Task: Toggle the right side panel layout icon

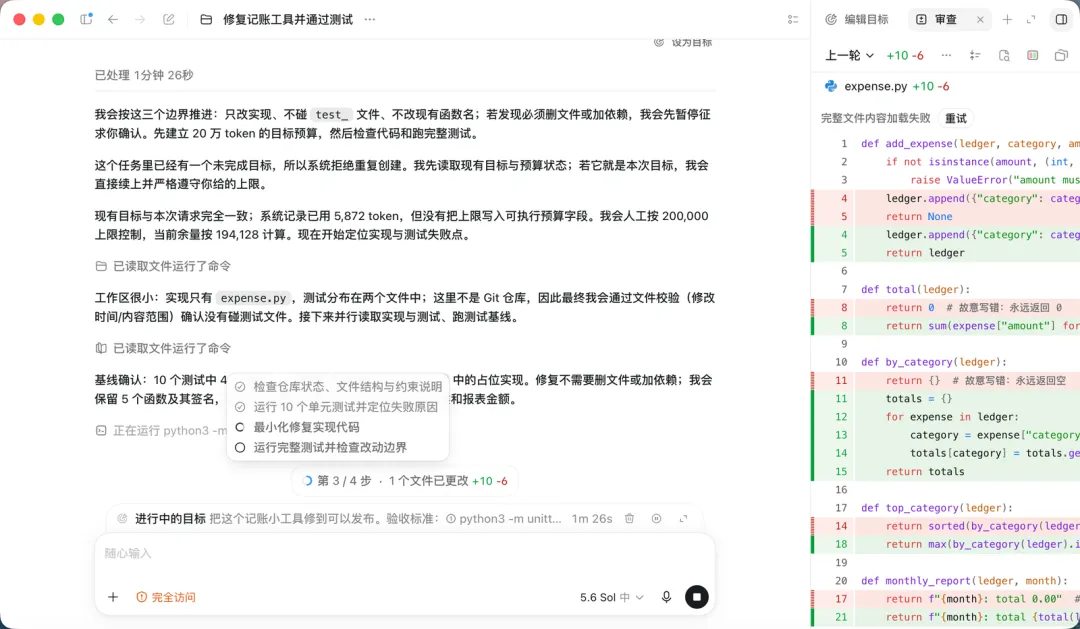Action: (x=1061, y=19)
